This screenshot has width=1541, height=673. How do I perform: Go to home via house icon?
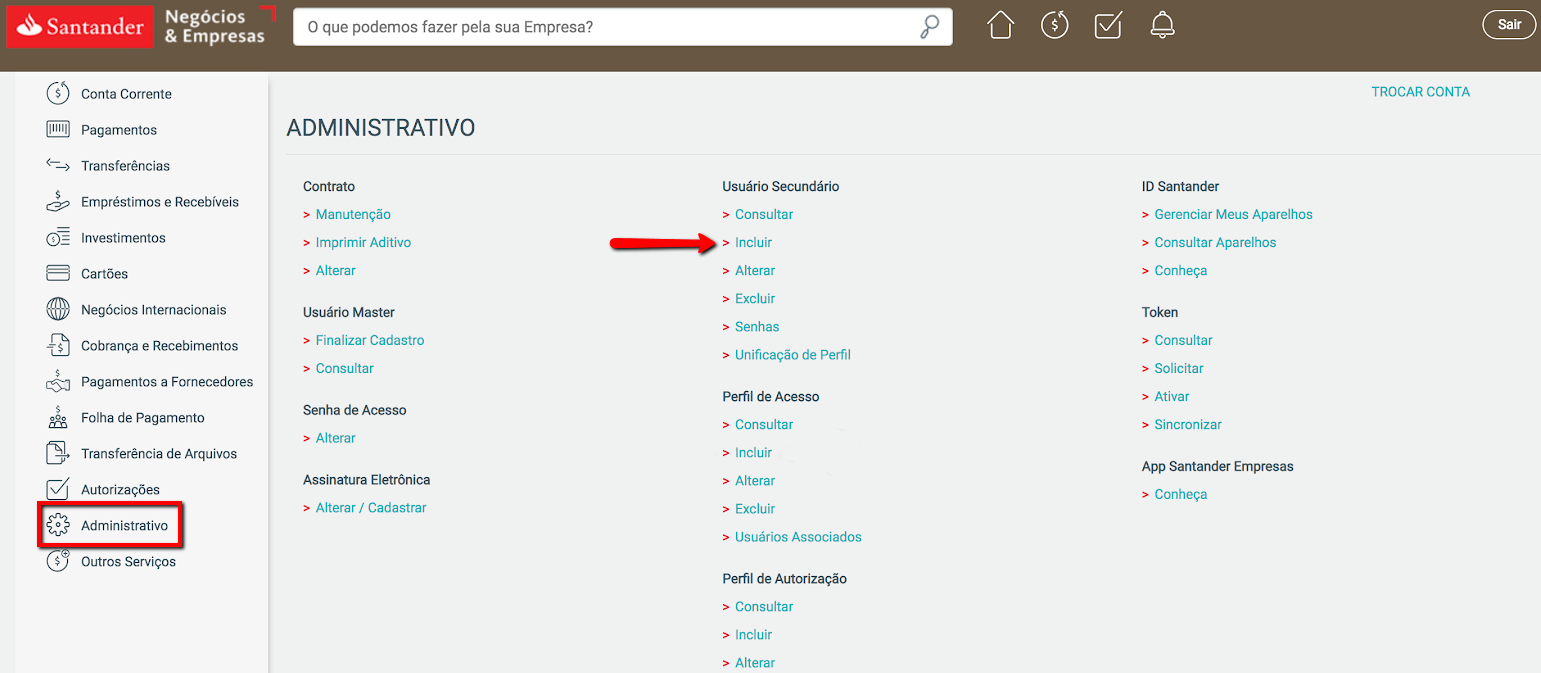click(1001, 25)
